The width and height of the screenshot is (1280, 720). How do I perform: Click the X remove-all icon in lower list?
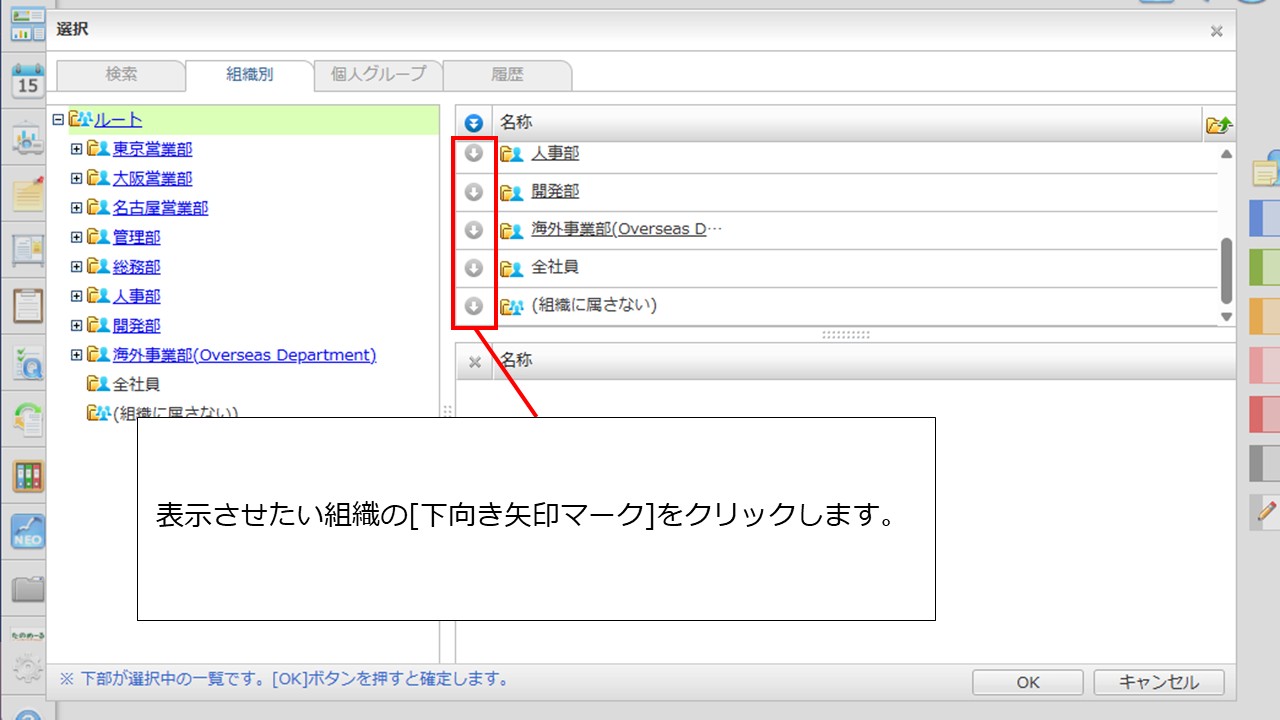(x=475, y=362)
